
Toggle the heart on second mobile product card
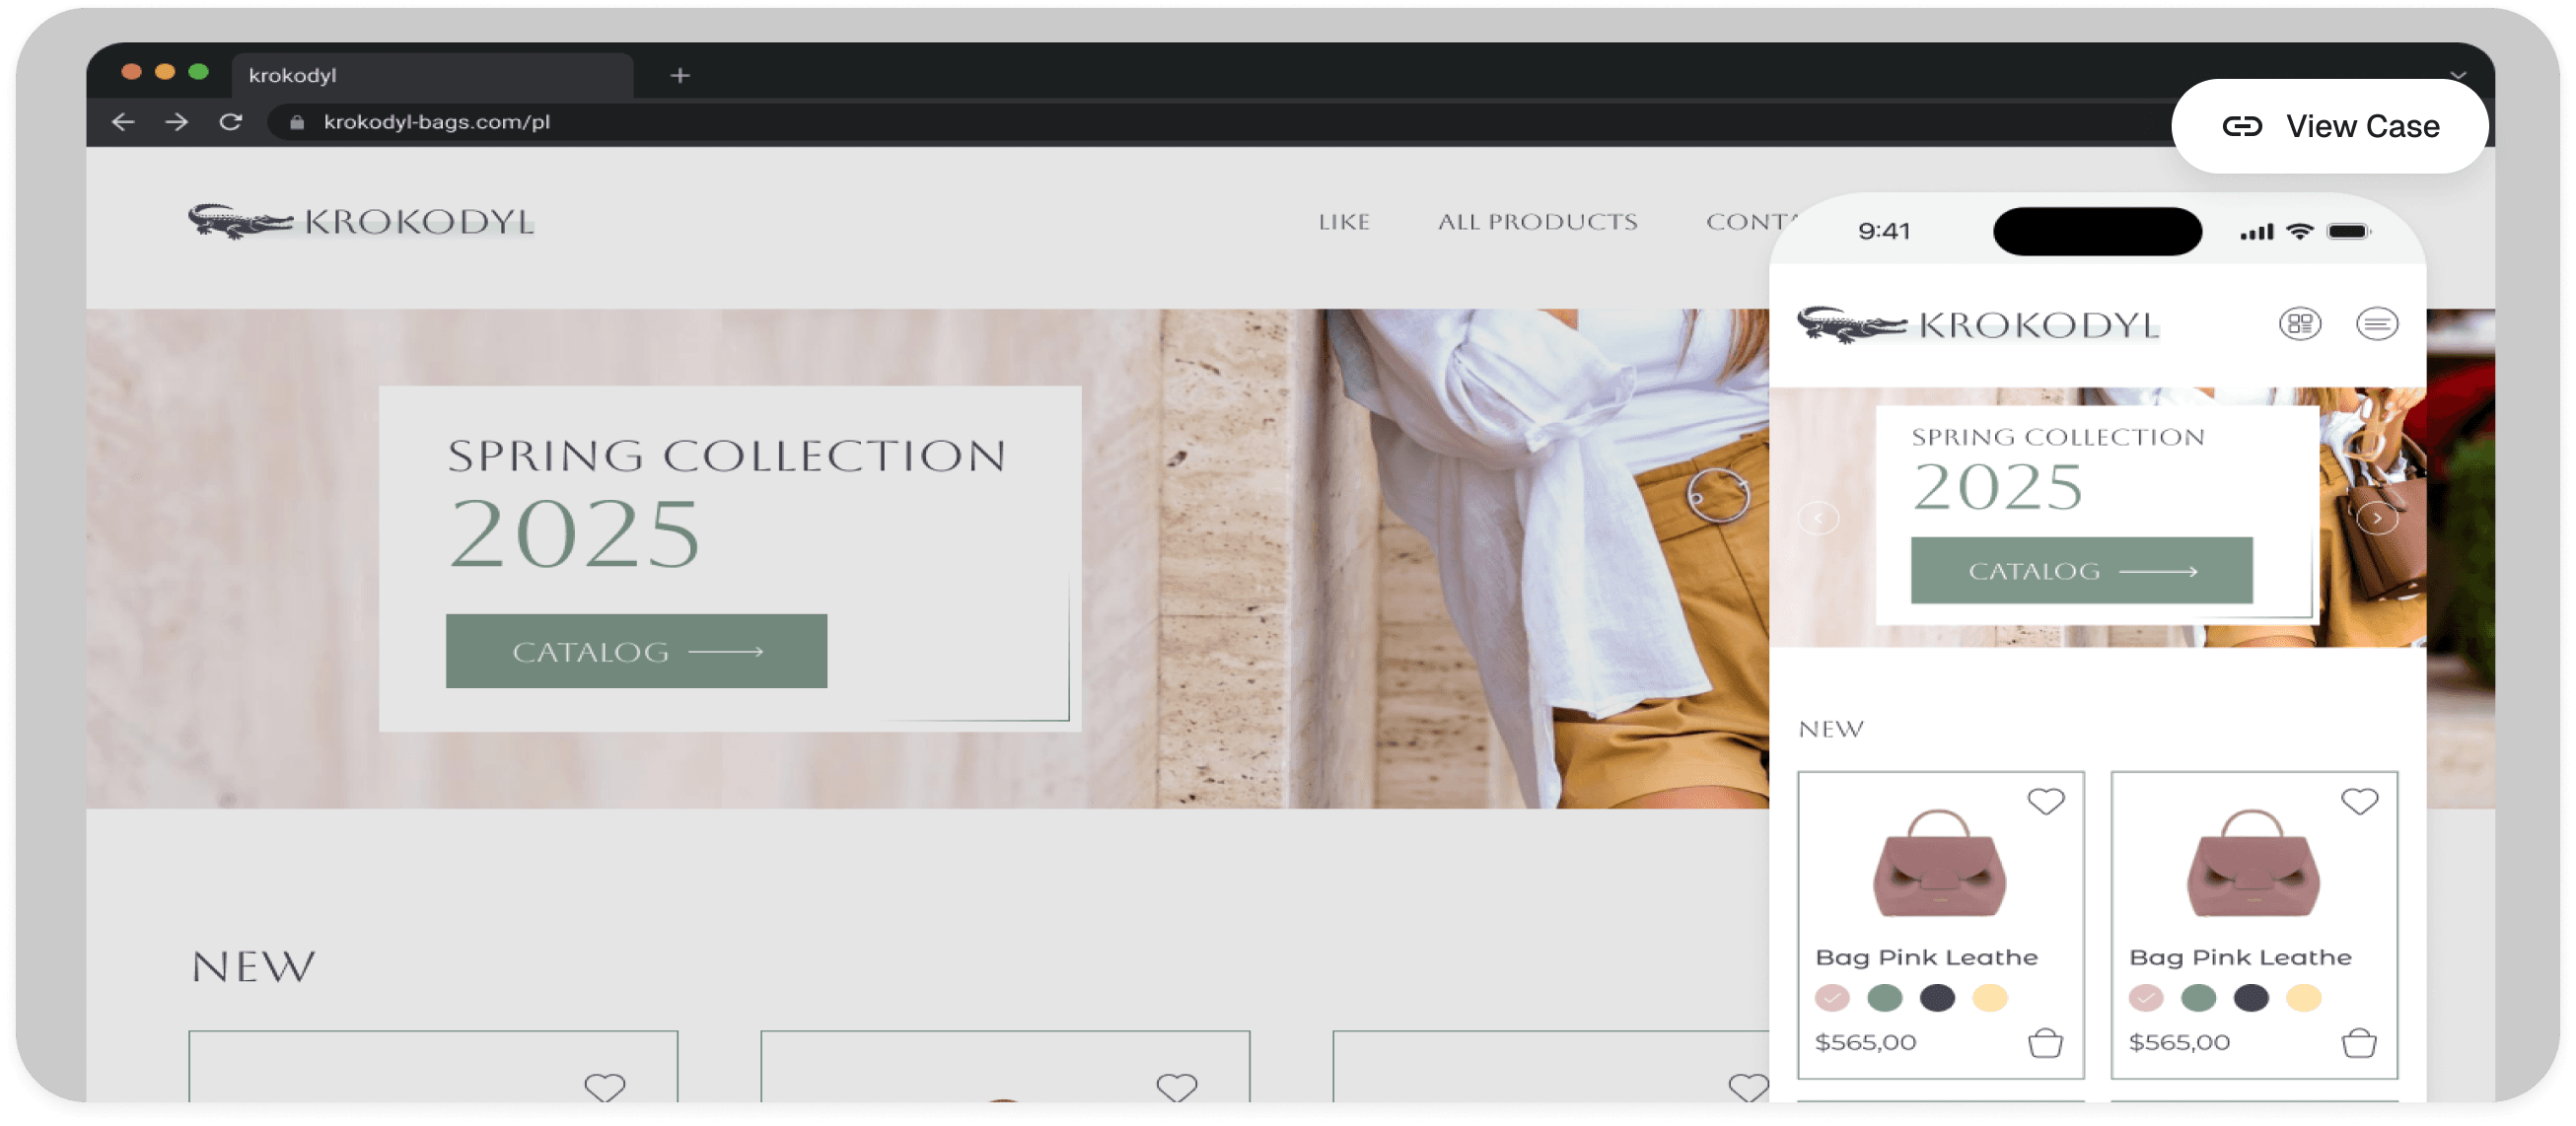2361,800
